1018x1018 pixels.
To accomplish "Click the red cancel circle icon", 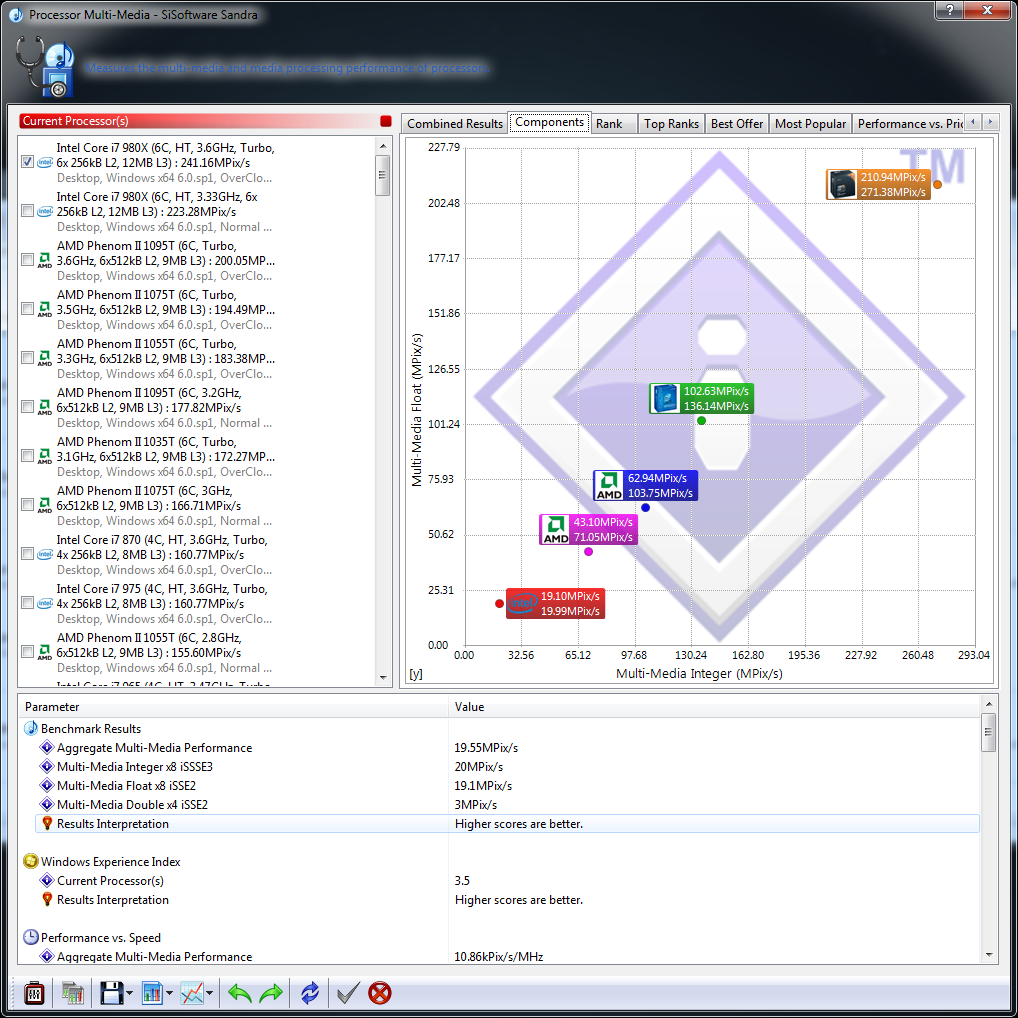I will click(380, 993).
